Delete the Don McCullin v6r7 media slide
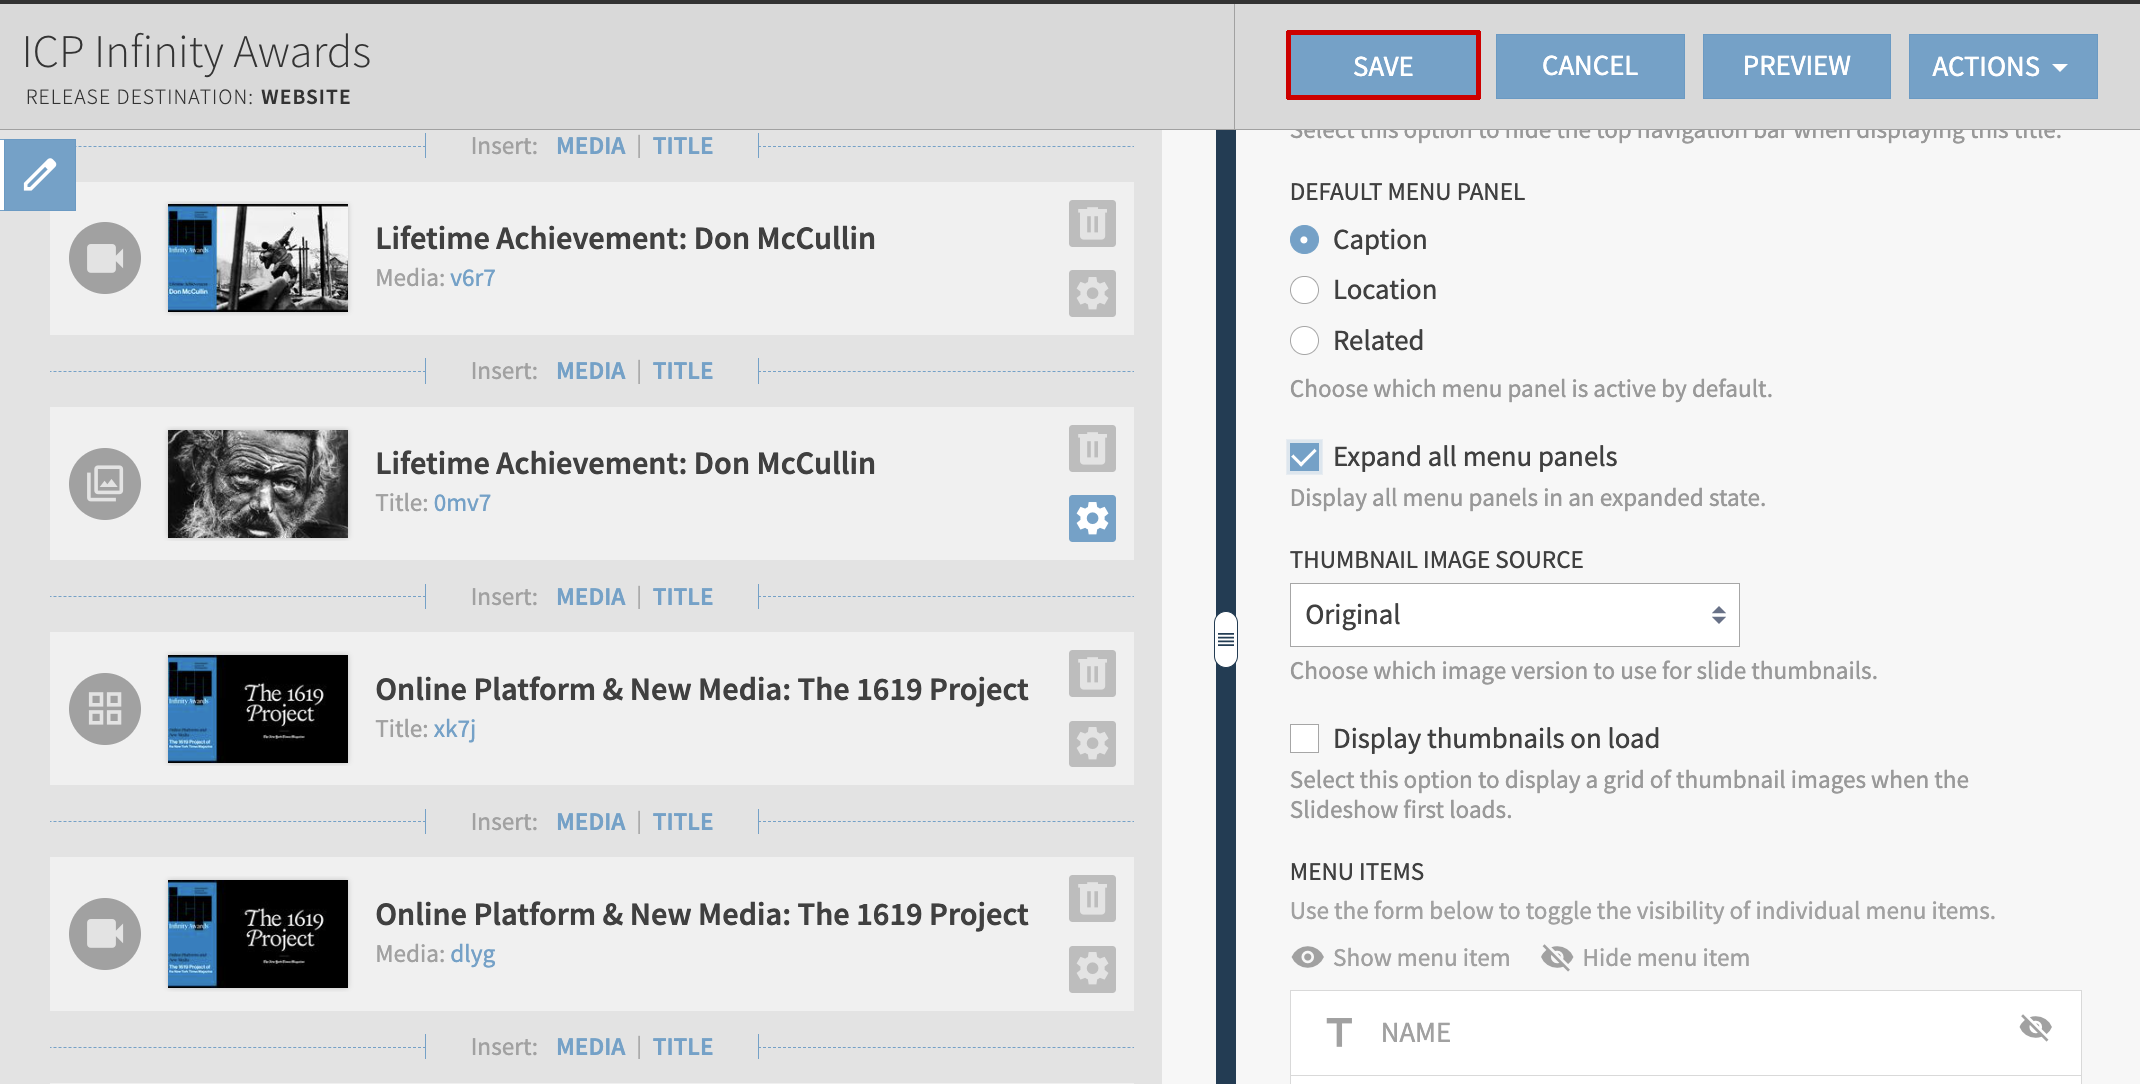 (1092, 223)
